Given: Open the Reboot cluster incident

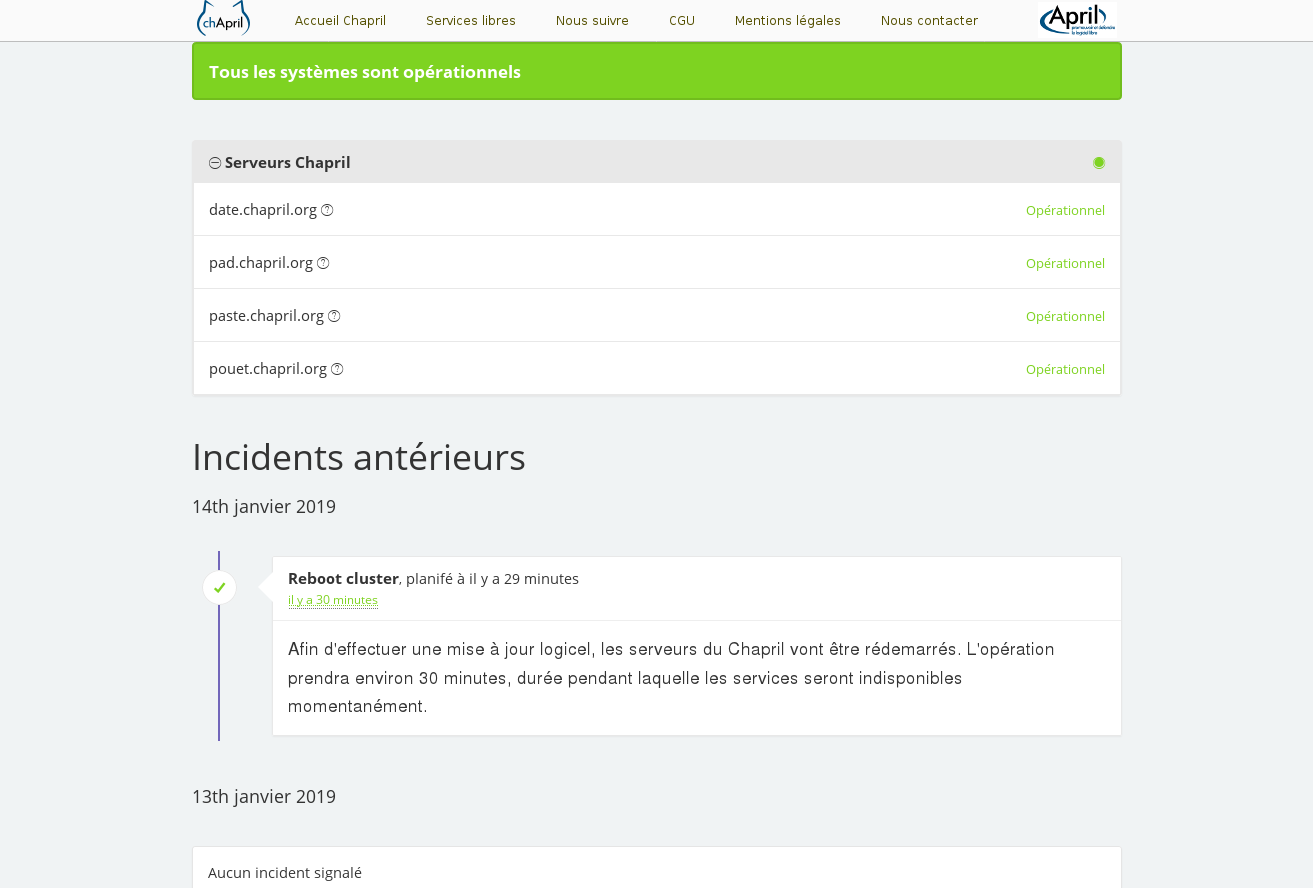Looking at the screenshot, I should [343, 578].
